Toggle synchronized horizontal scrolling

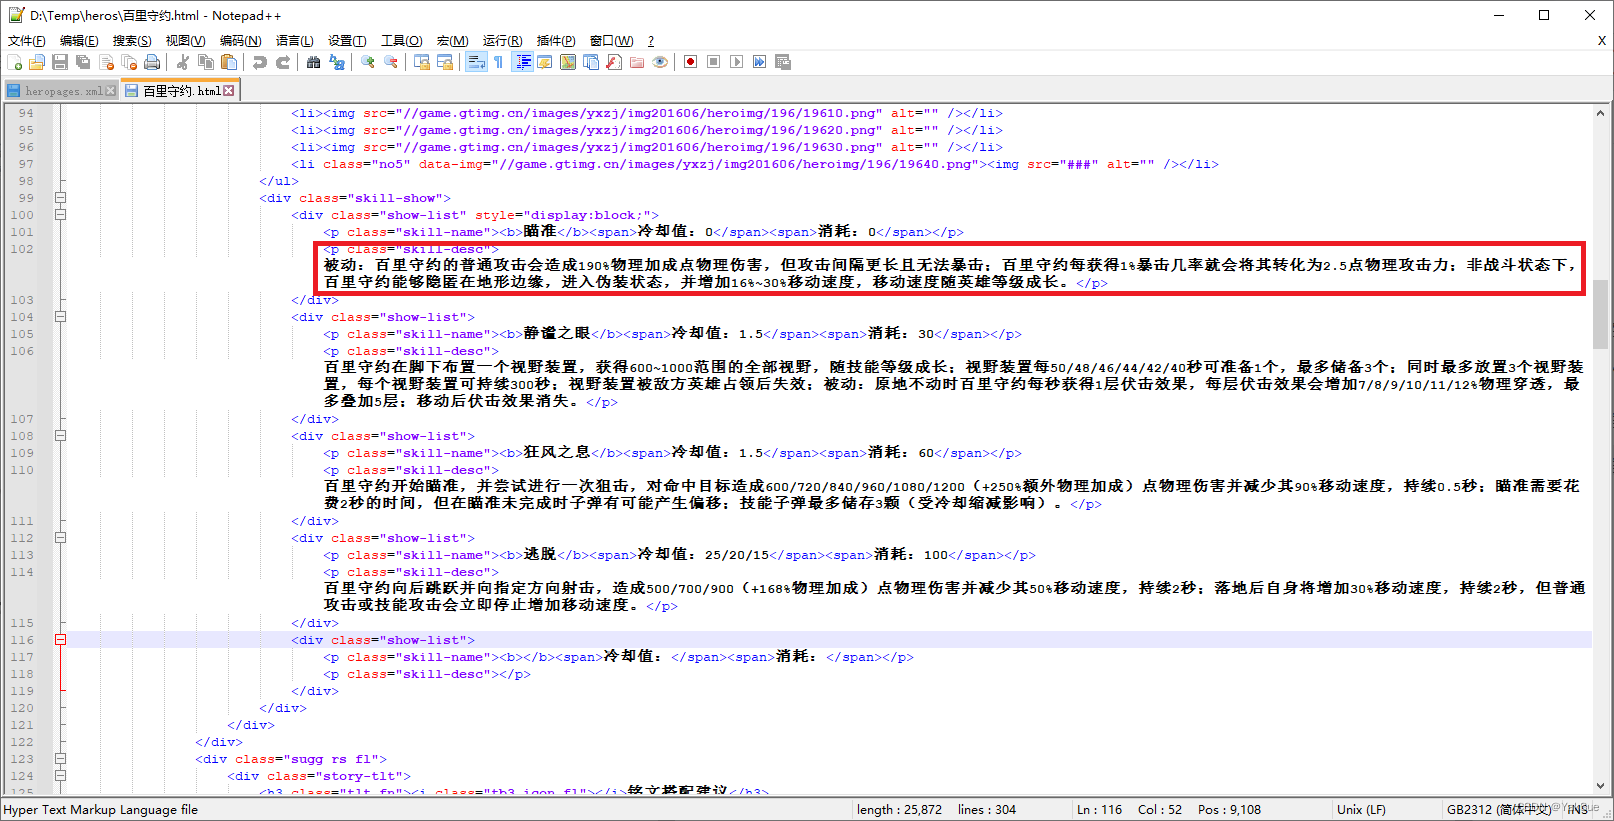coord(445,62)
